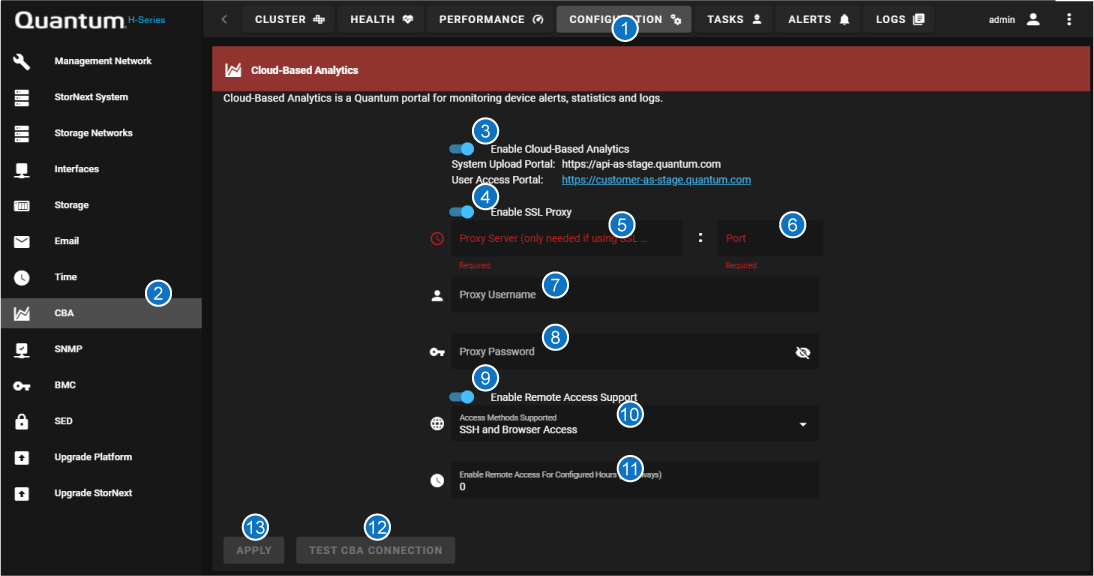Viewport: 1094px width, 576px height.
Task: Select Interfaces in sidebar
Action: tap(101, 169)
